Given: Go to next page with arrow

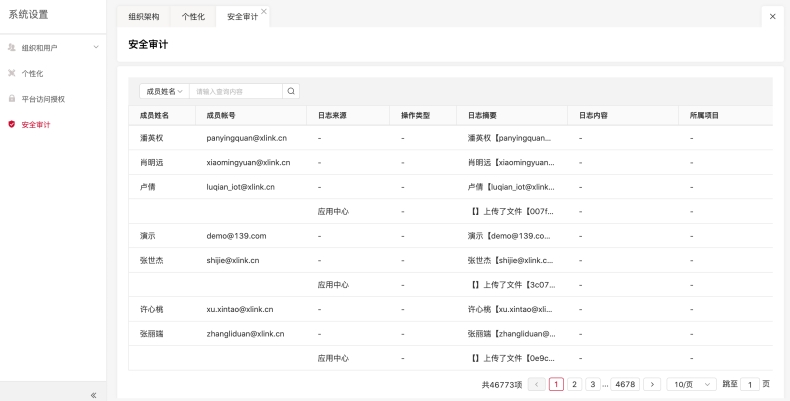Looking at the screenshot, I should [652, 384].
